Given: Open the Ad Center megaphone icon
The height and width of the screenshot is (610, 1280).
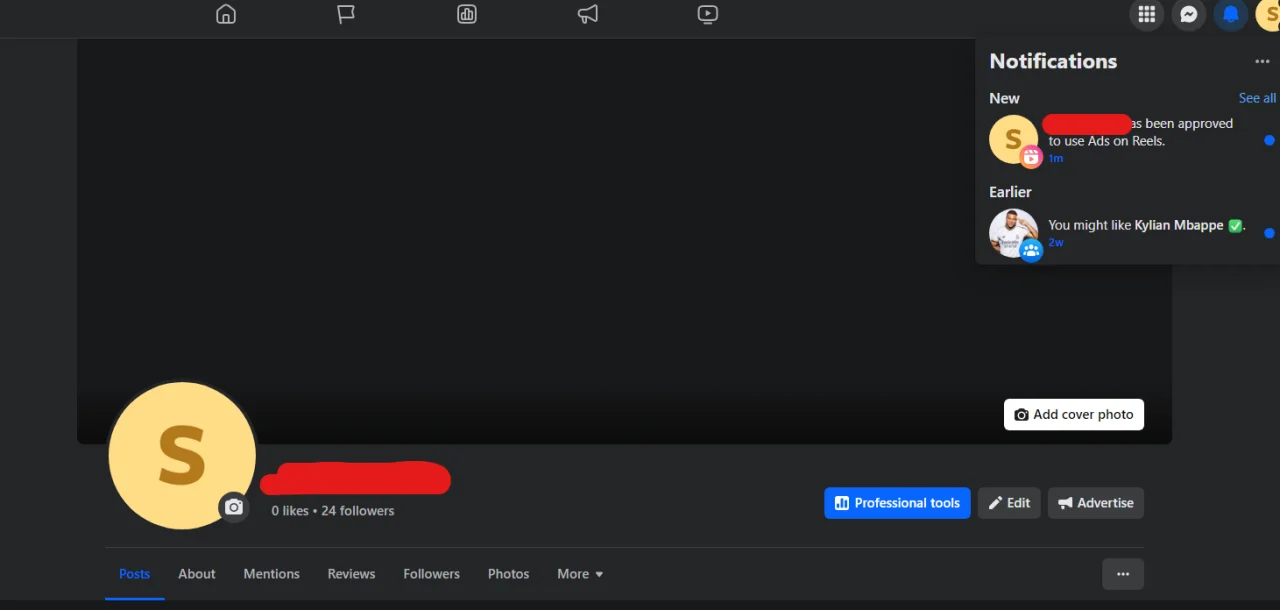Looking at the screenshot, I should (x=588, y=14).
